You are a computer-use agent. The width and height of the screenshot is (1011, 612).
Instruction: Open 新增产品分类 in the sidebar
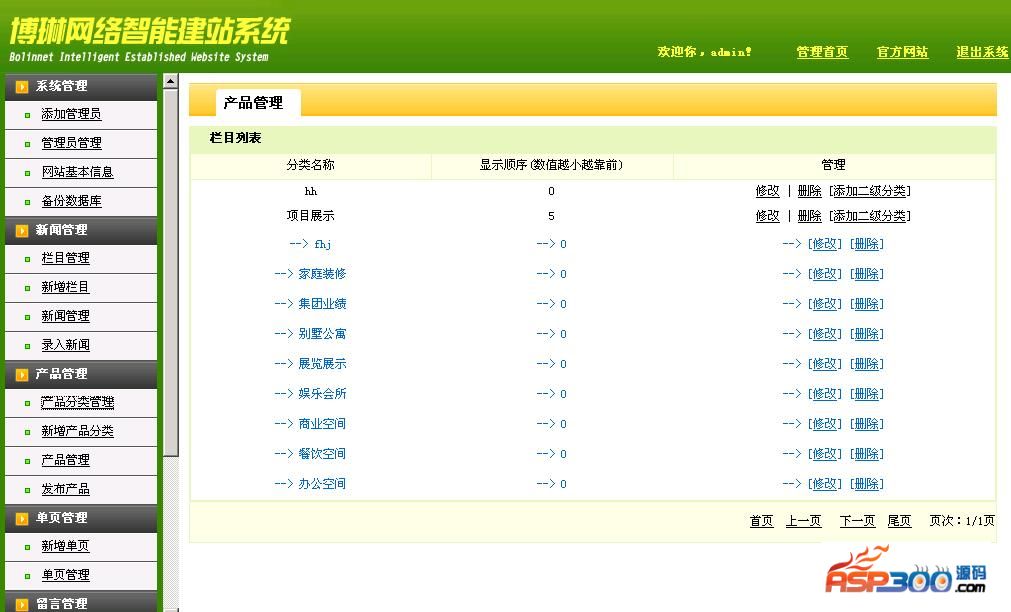[77, 431]
